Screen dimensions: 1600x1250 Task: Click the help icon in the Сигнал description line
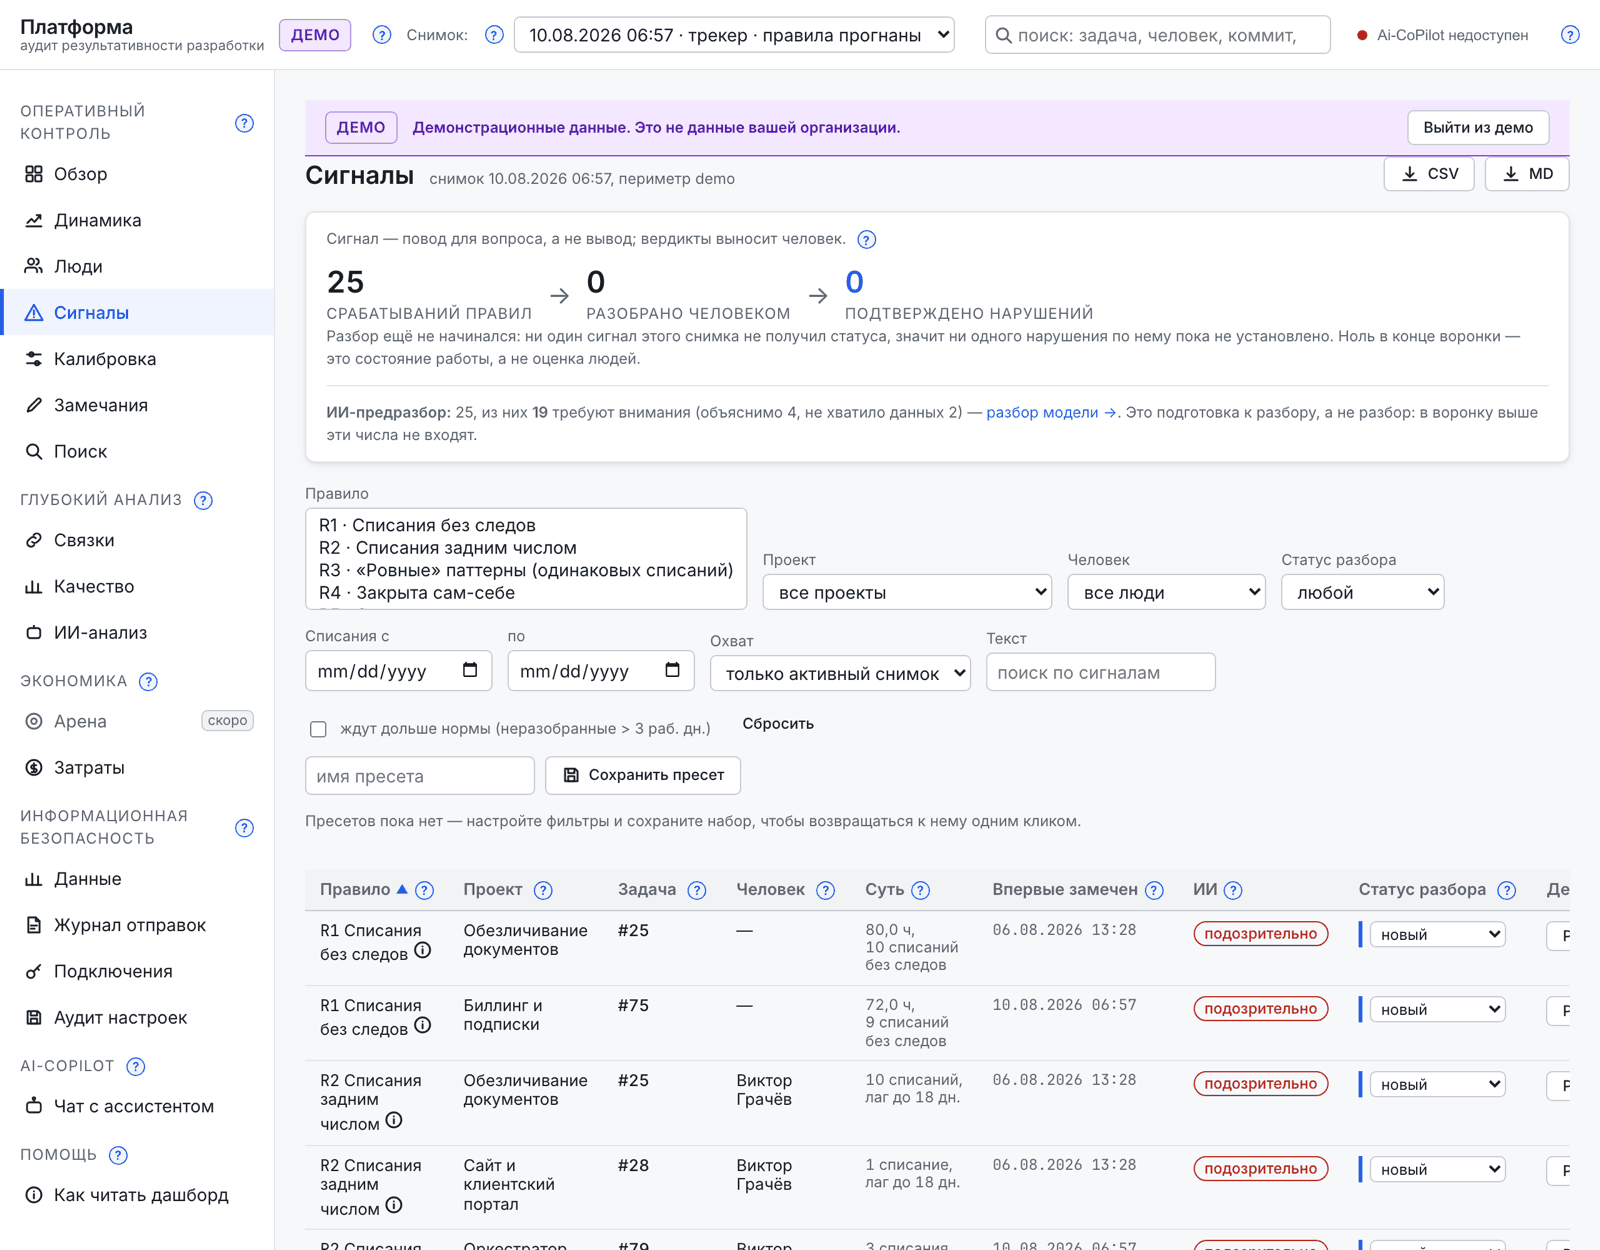(867, 239)
